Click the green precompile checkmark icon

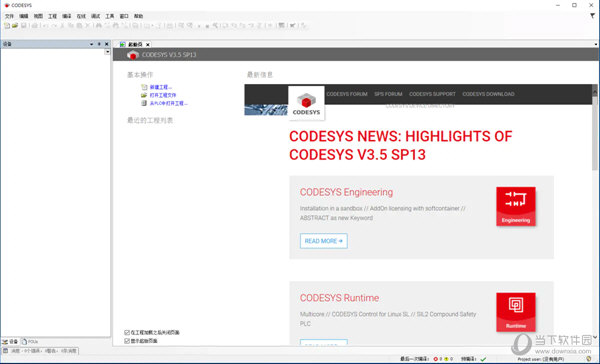[x=483, y=359]
